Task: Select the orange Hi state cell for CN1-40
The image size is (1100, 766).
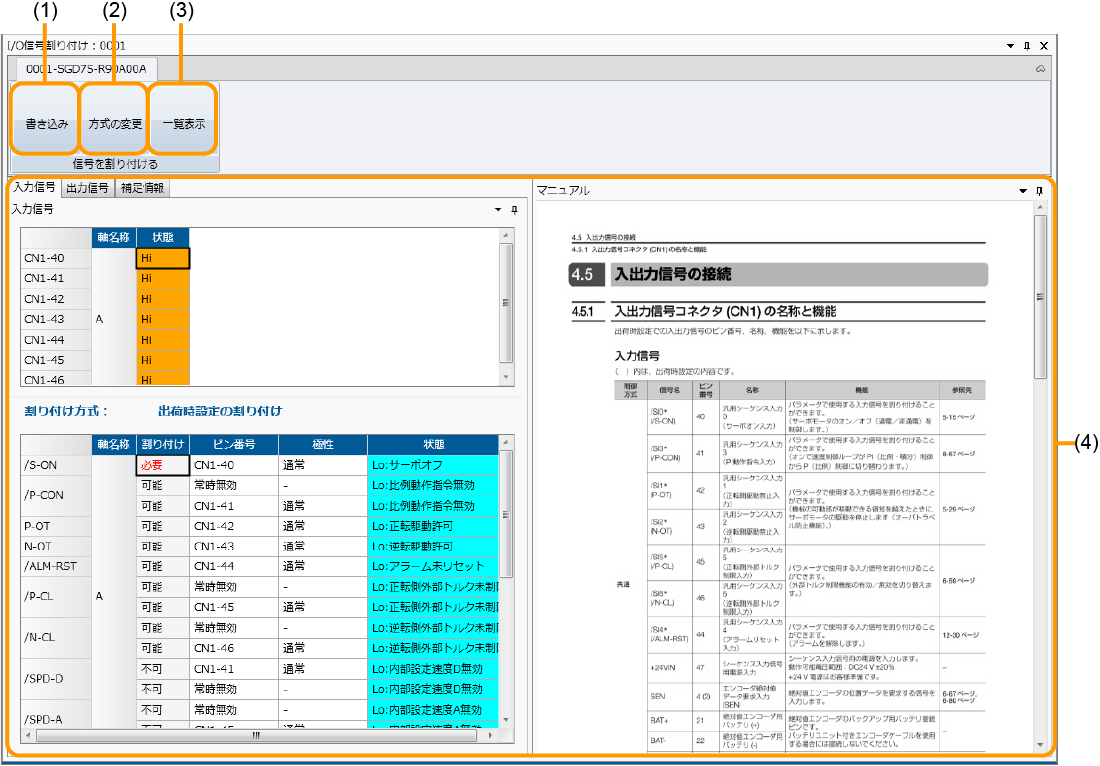Action: coord(162,258)
